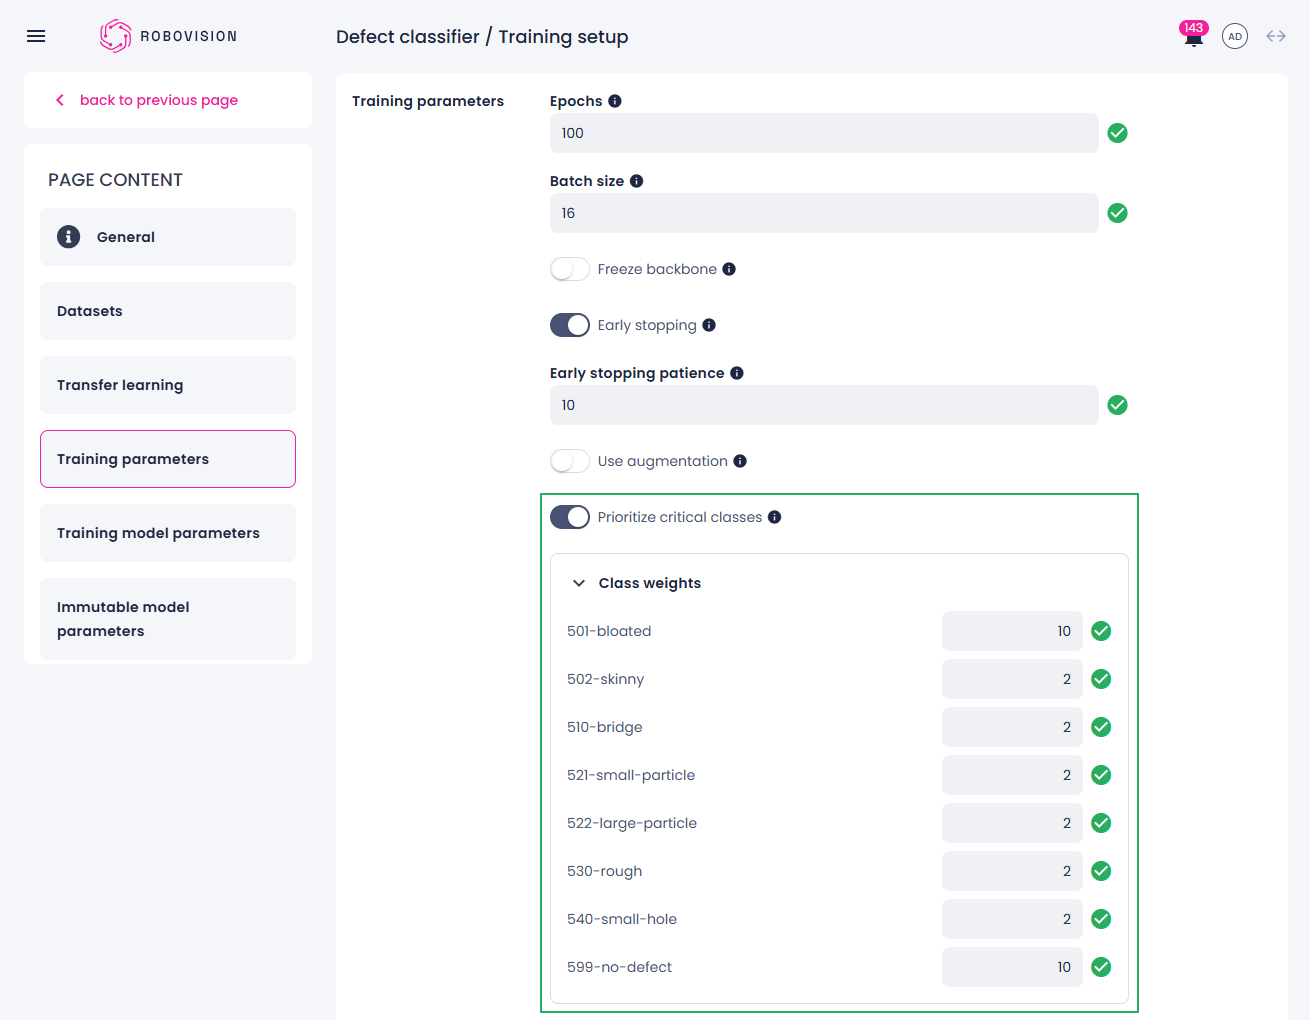Click the Robovision logo

[x=169, y=36]
